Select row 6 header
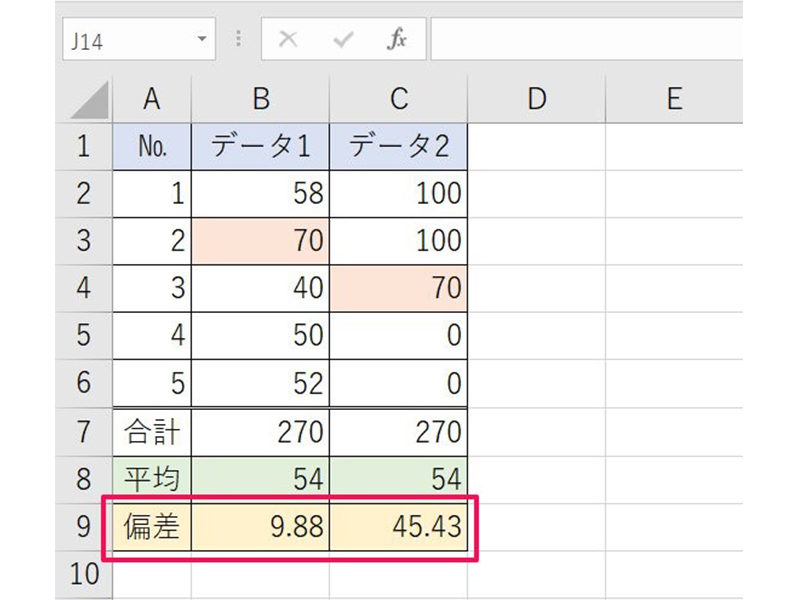Screen dimensions: 800x600 point(84,384)
